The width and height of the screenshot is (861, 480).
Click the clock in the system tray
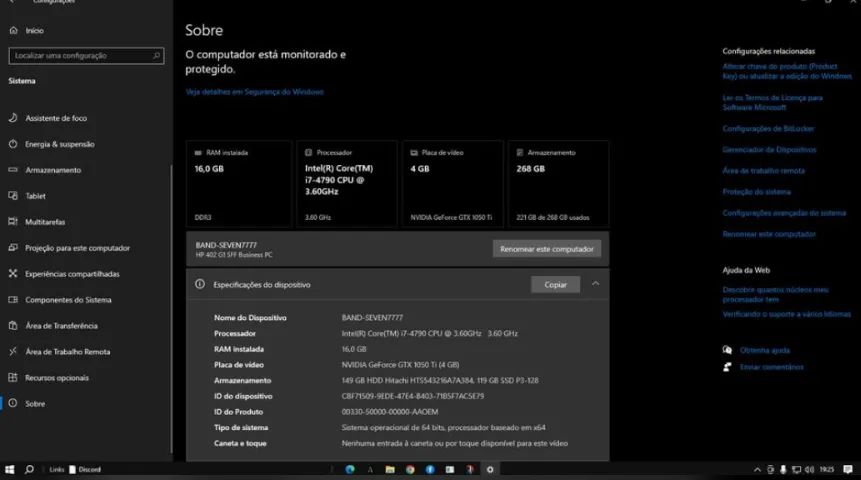tap(827, 470)
